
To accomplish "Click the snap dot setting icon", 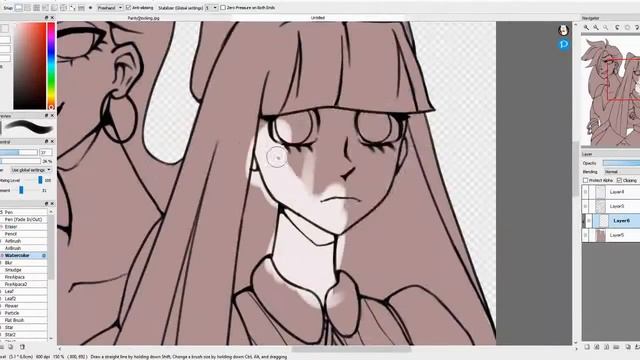I will (91, 7).
